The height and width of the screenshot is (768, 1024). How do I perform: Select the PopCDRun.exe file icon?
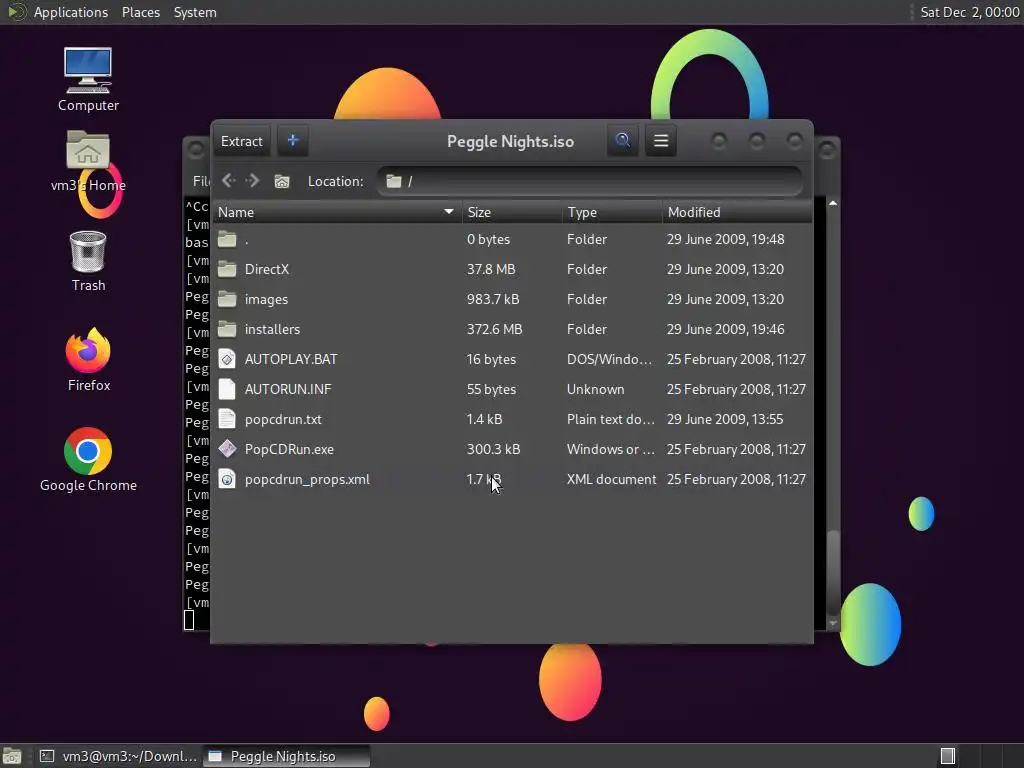(x=227, y=449)
